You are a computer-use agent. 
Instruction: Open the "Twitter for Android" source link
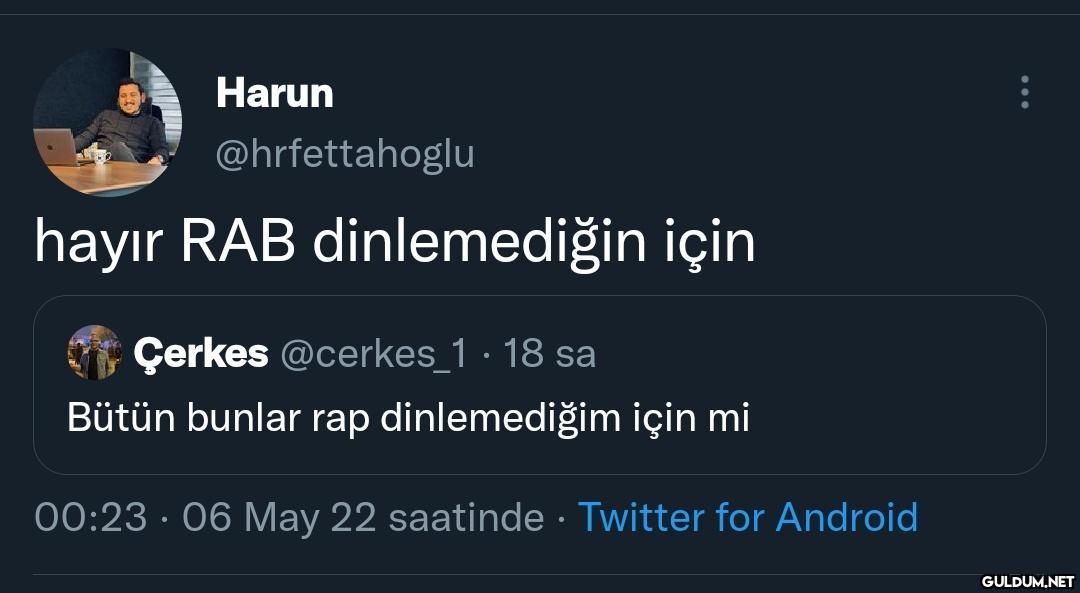coord(747,517)
